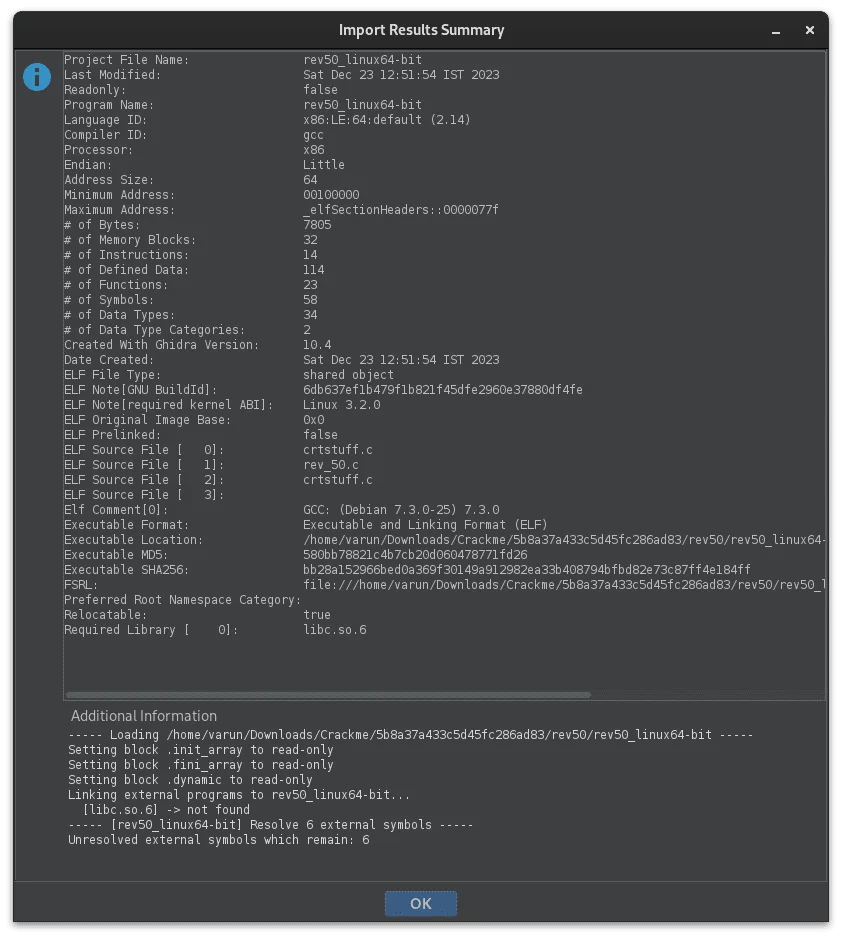Click the Import Results Summary title bar
Viewport: 842px width, 938px height.
tap(421, 30)
